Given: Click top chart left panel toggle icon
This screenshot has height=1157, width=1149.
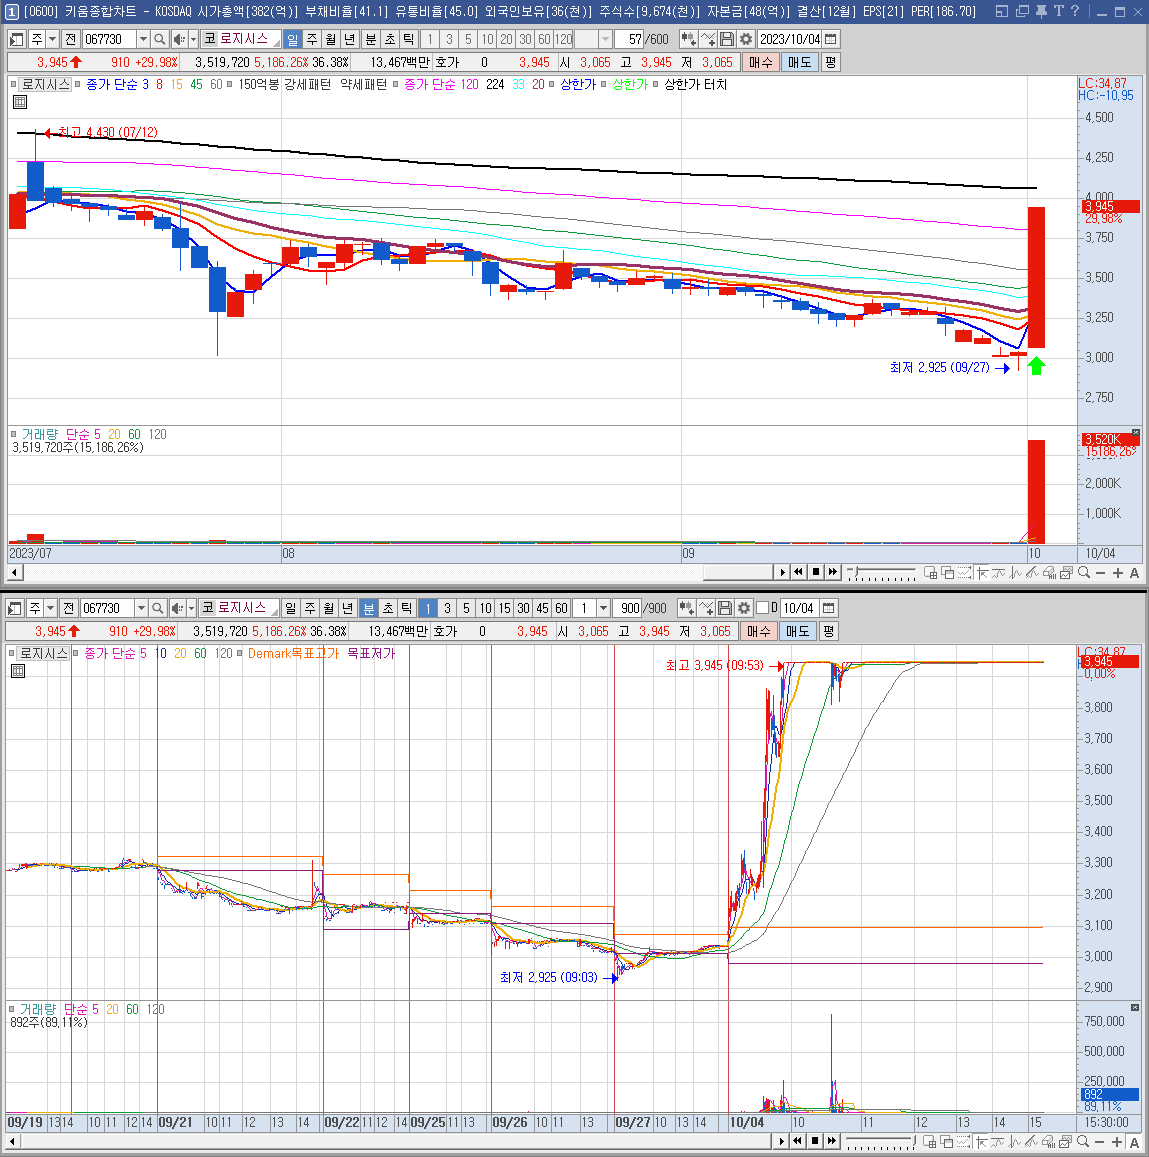Looking at the screenshot, I should (16, 39).
